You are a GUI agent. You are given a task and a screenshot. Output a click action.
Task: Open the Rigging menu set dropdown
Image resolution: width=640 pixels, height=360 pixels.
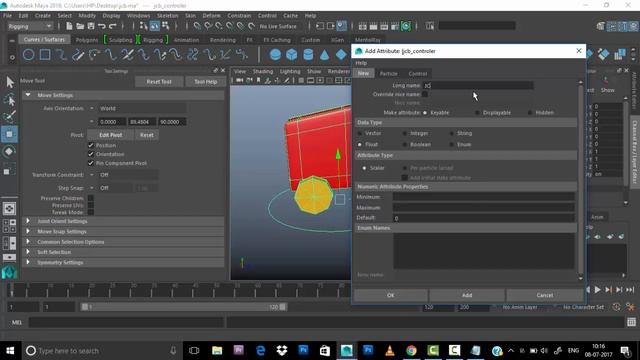pos(30,26)
